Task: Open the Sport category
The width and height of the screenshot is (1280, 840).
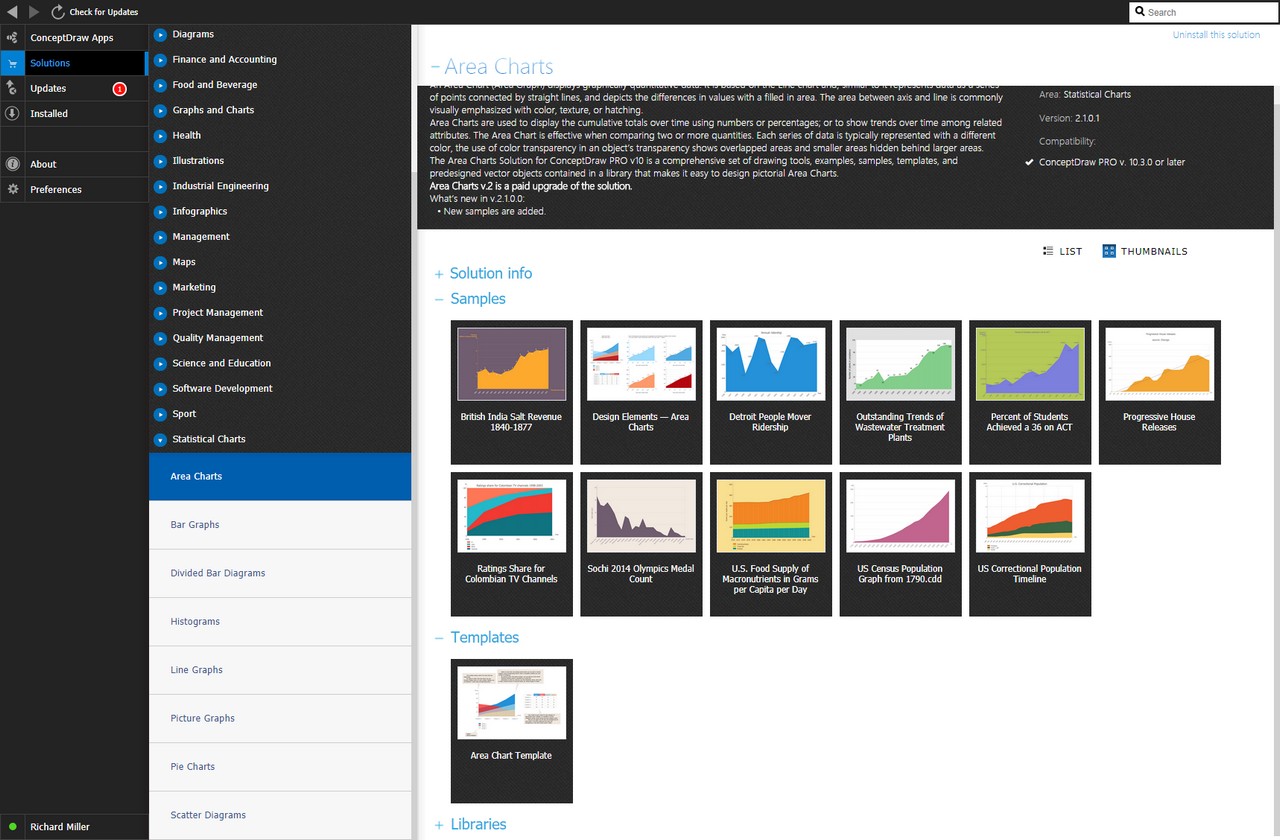Action: (184, 414)
